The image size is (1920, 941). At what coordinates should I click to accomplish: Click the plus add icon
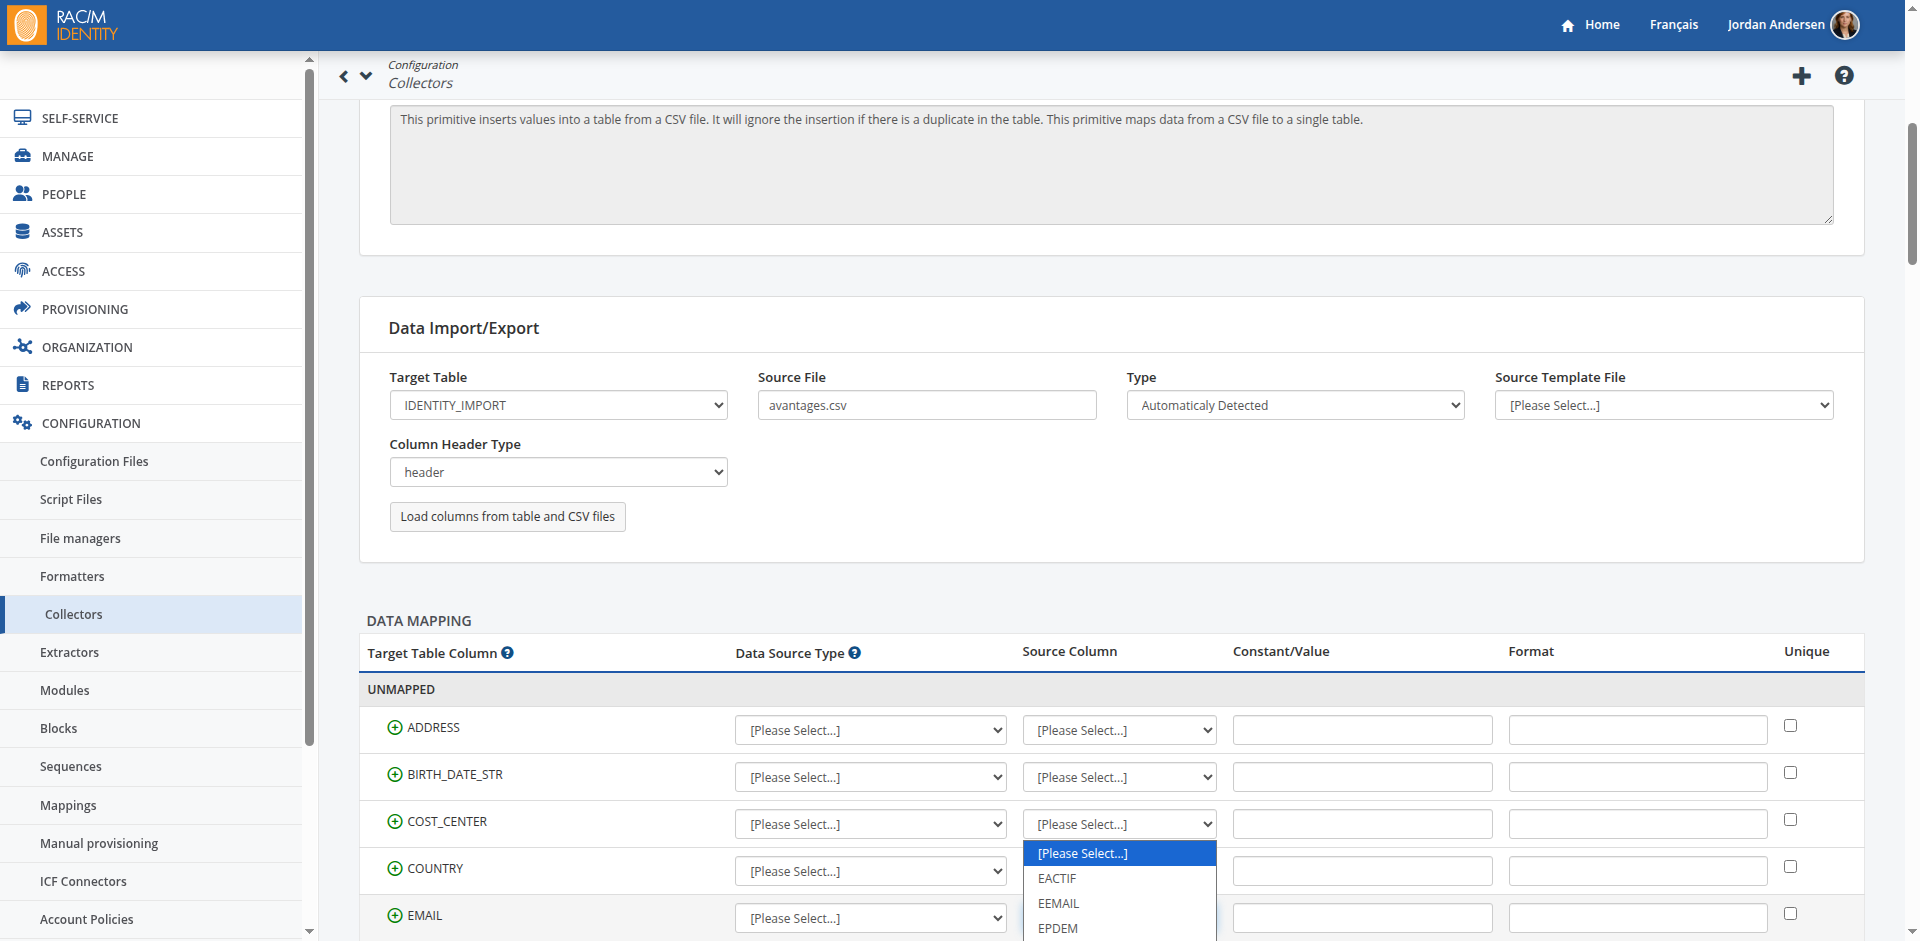point(1801,76)
